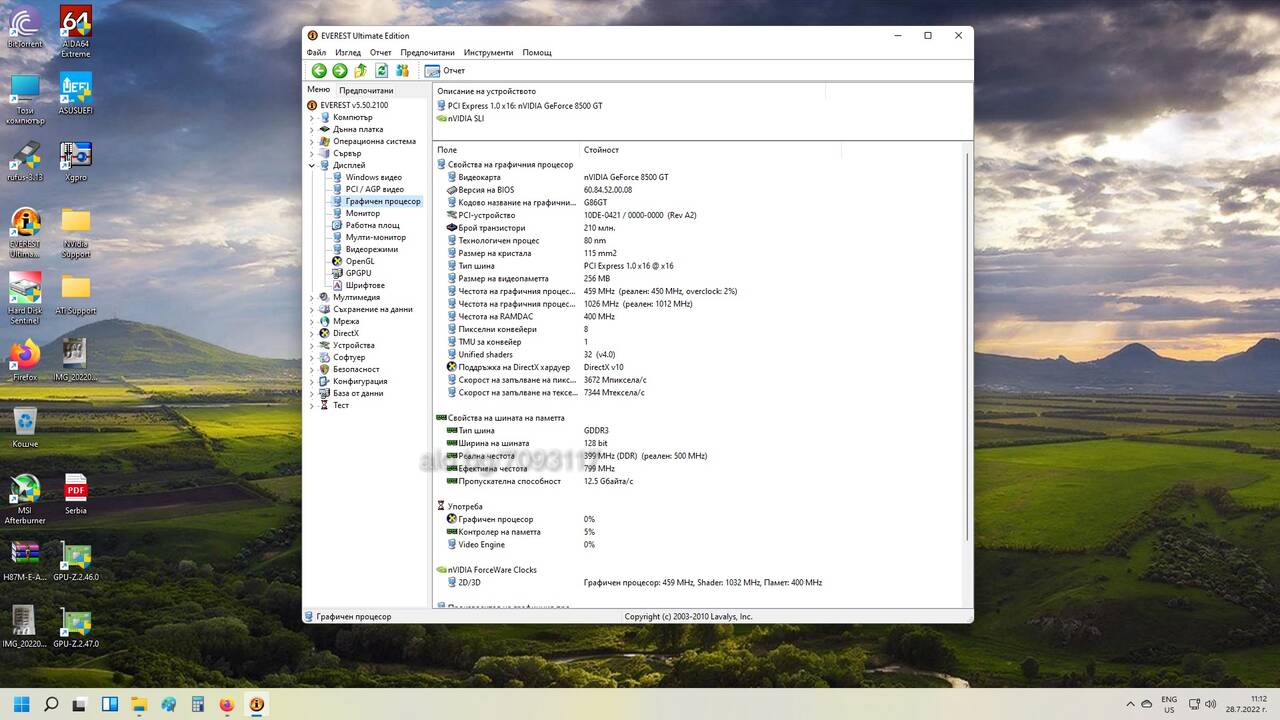Select Конфигурация in the tree
This screenshot has width=1280, height=720.
(x=360, y=381)
